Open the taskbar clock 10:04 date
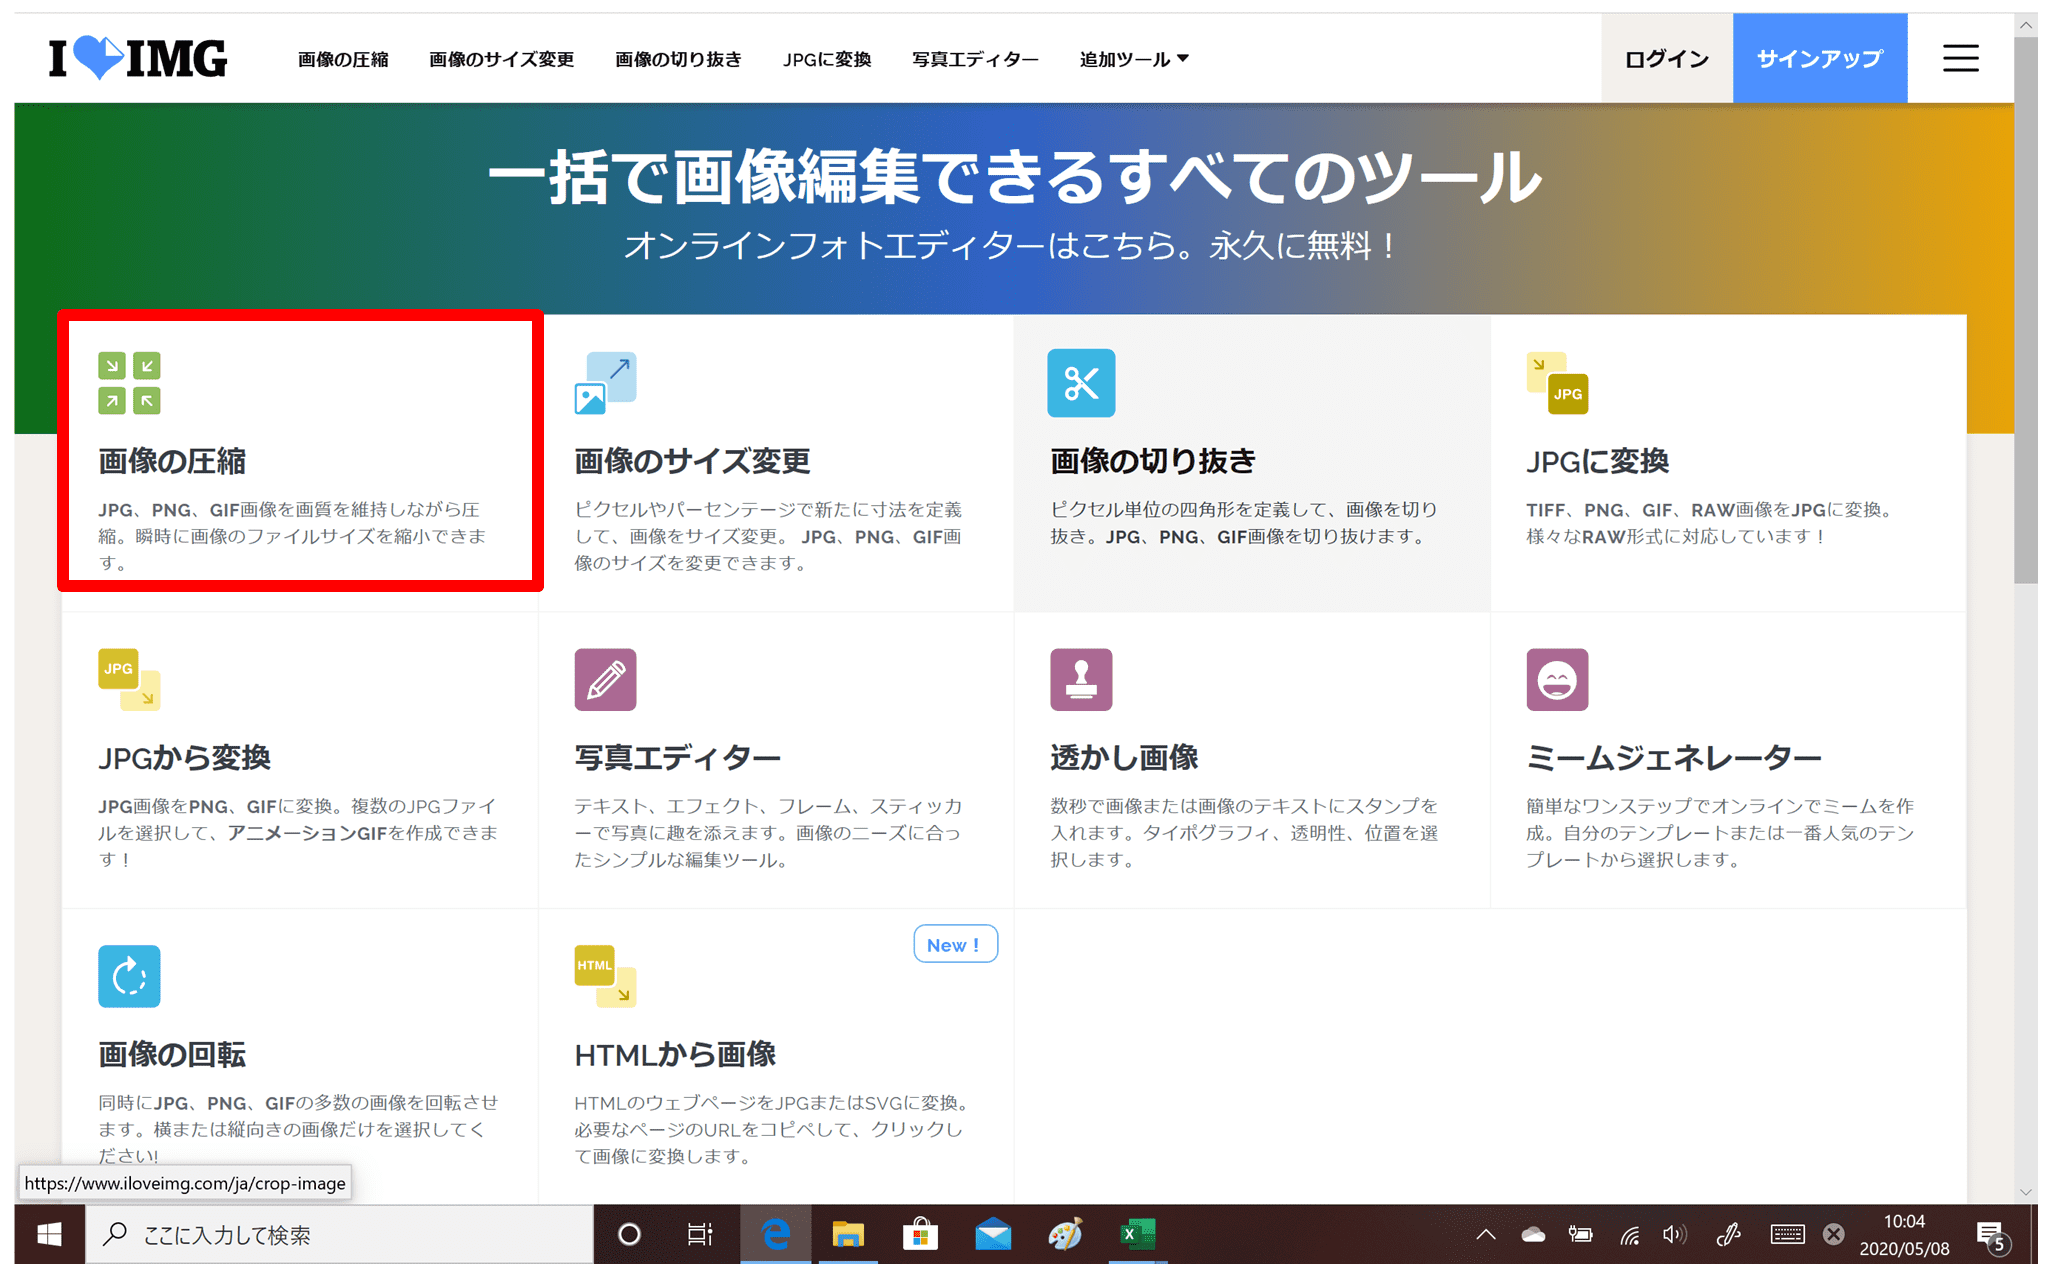Screen dimensions: 2051x1270 [1904, 1235]
